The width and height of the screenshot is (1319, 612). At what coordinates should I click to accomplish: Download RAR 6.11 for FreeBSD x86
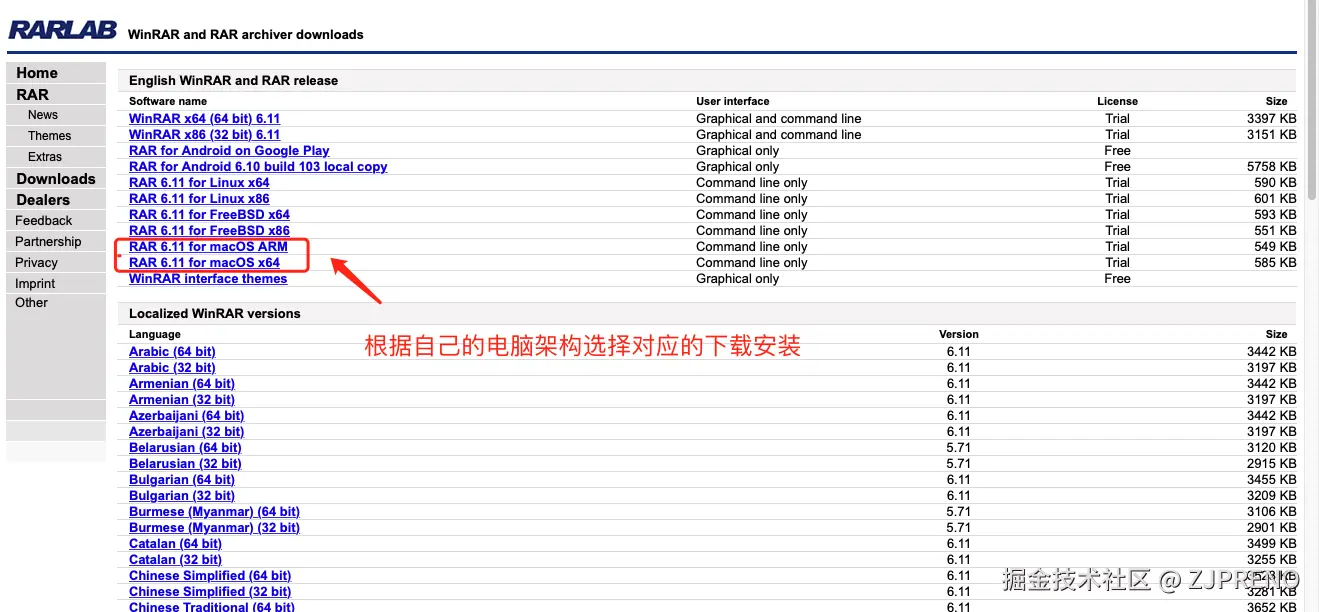[210, 231]
